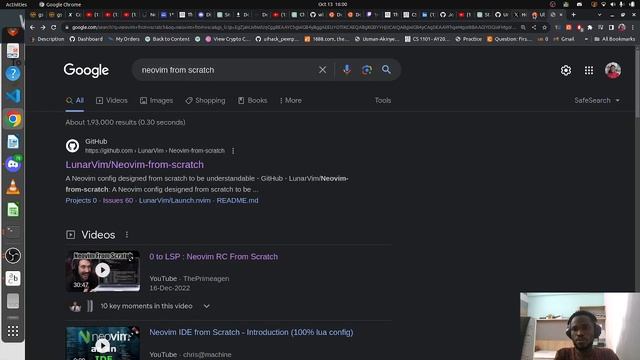
Task: Start voice search with the microphone icon
Action: tap(347, 70)
